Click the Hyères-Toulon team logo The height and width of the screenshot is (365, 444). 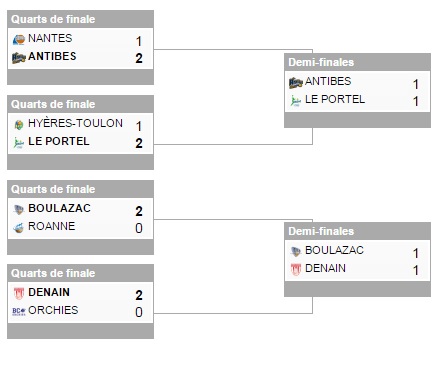pyautogui.click(x=19, y=125)
